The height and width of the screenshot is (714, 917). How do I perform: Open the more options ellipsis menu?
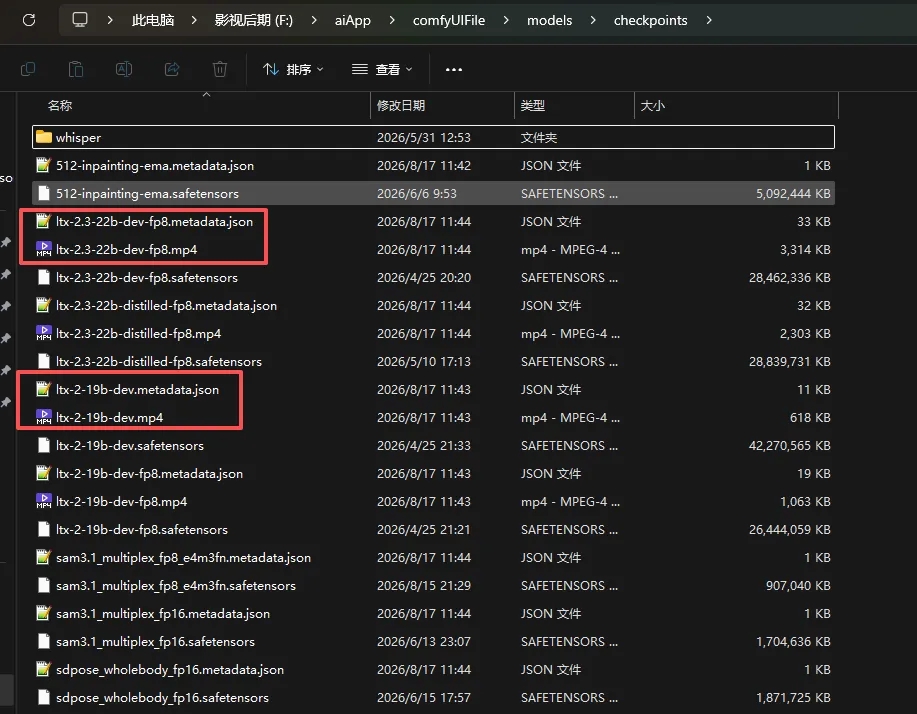point(454,70)
